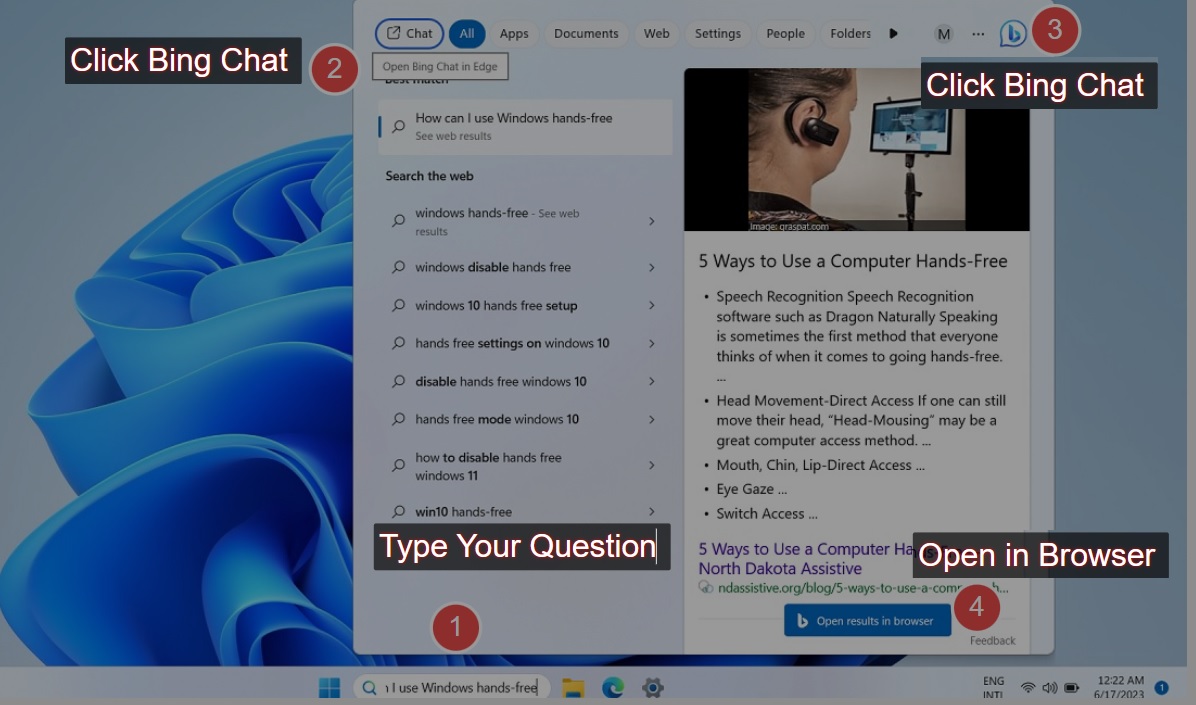Expand more search filters with the arrow
This screenshot has height=705, width=1196.
(x=893, y=33)
